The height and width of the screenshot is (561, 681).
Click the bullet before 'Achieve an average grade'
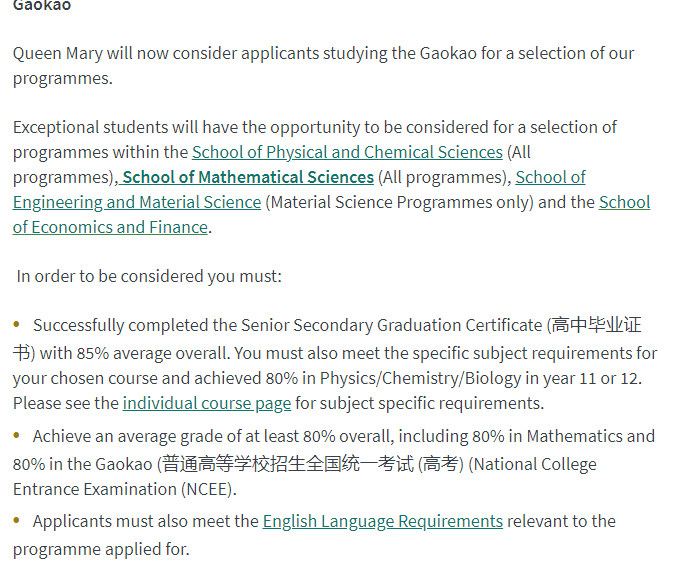pos(17,435)
